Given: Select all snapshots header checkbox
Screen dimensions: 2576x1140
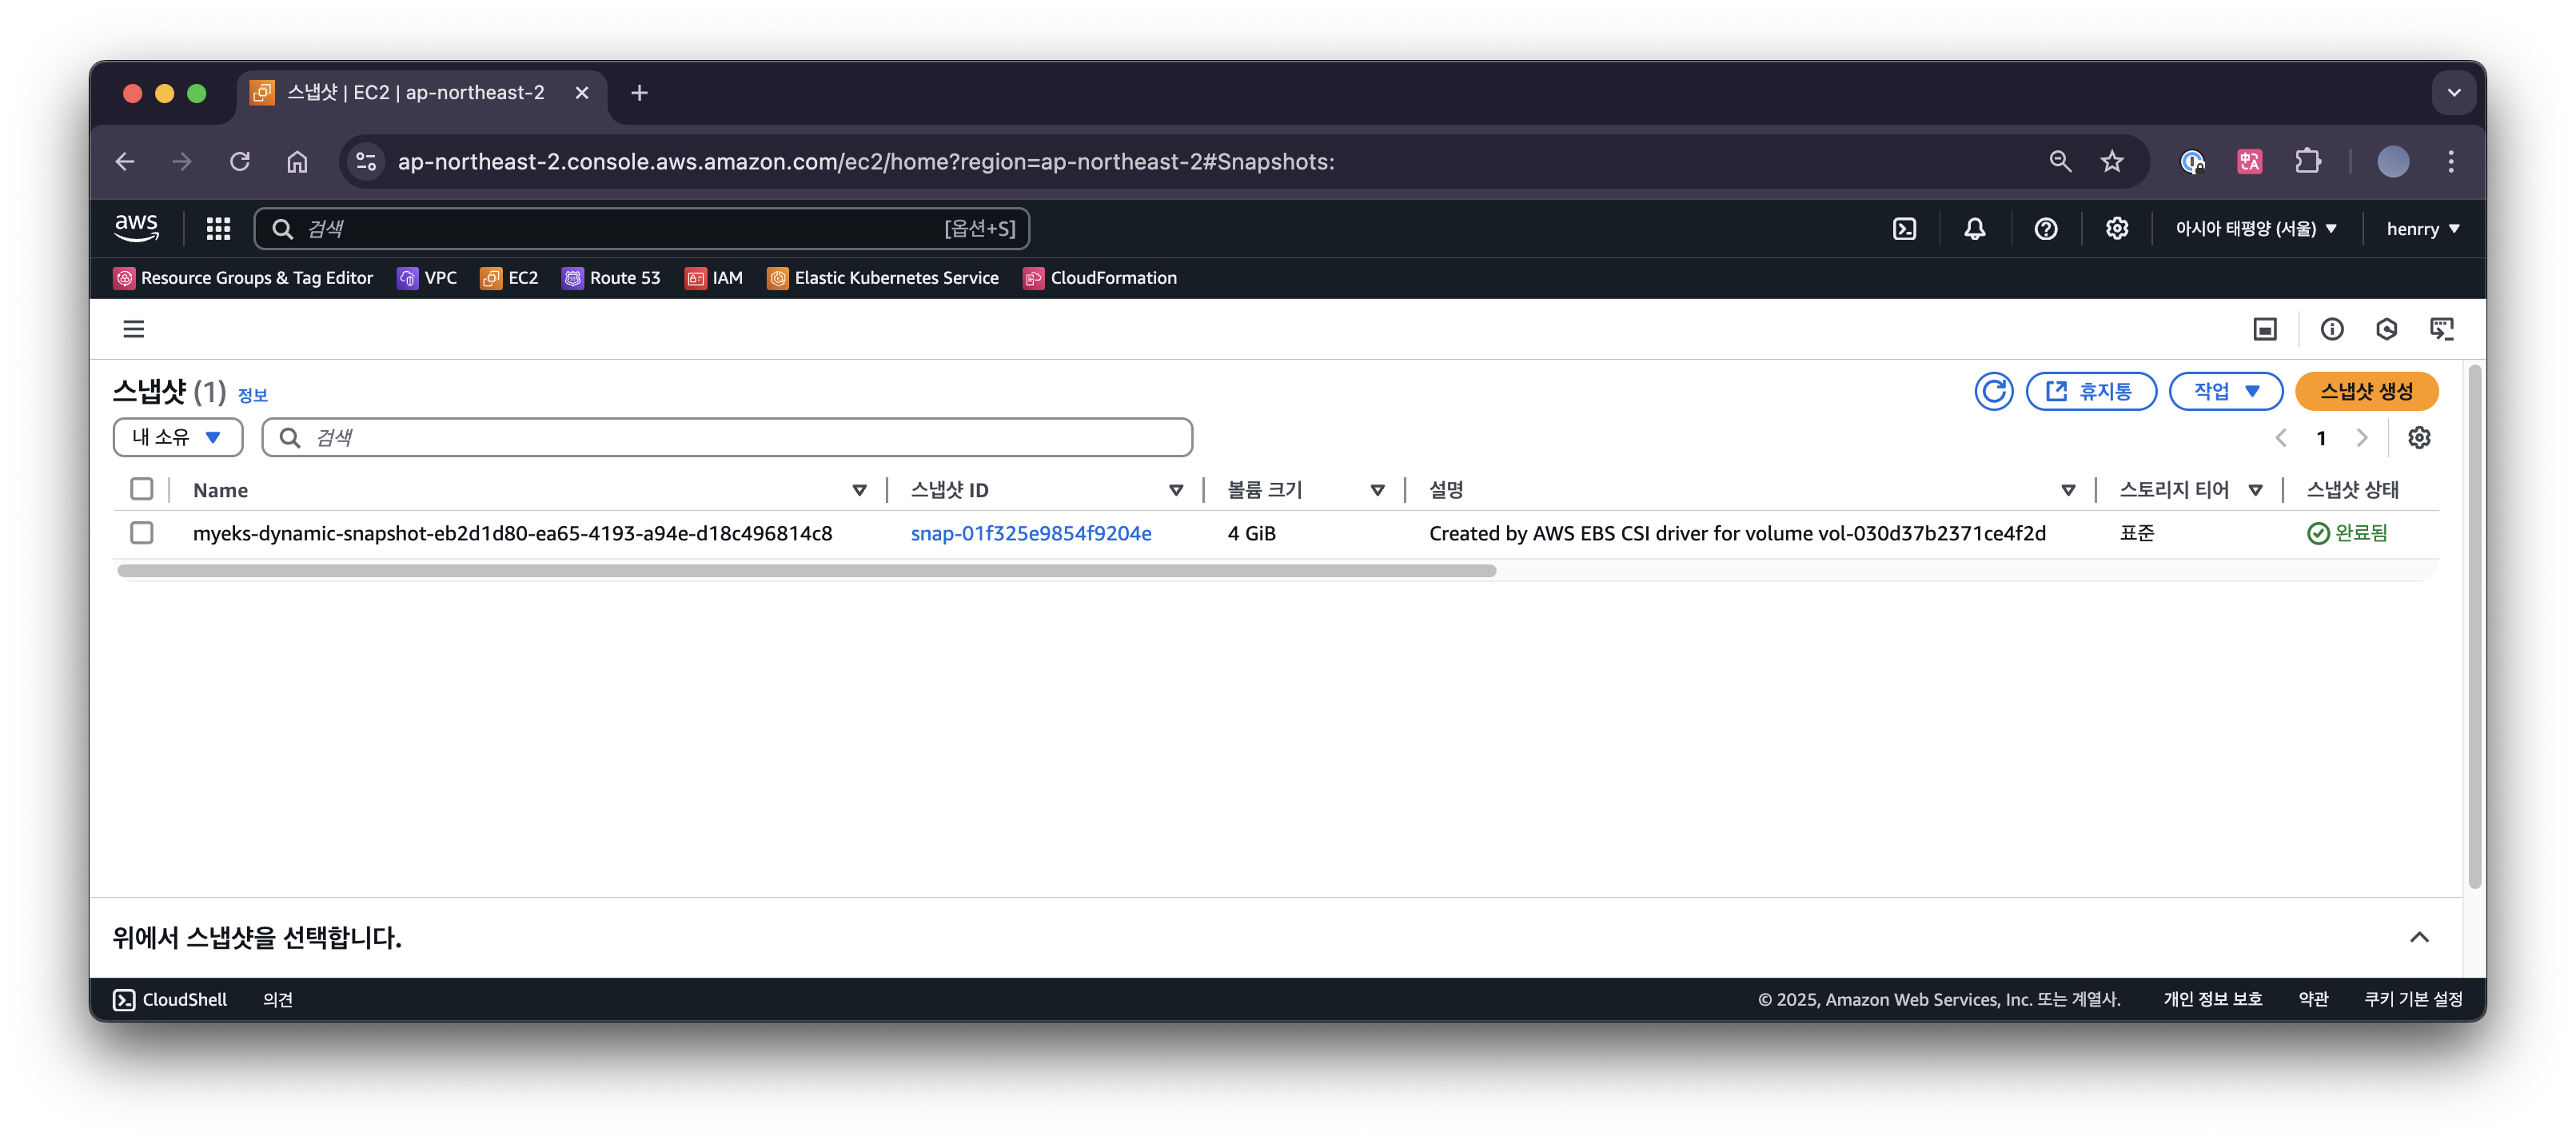Looking at the screenshot, I should [142, 489].
